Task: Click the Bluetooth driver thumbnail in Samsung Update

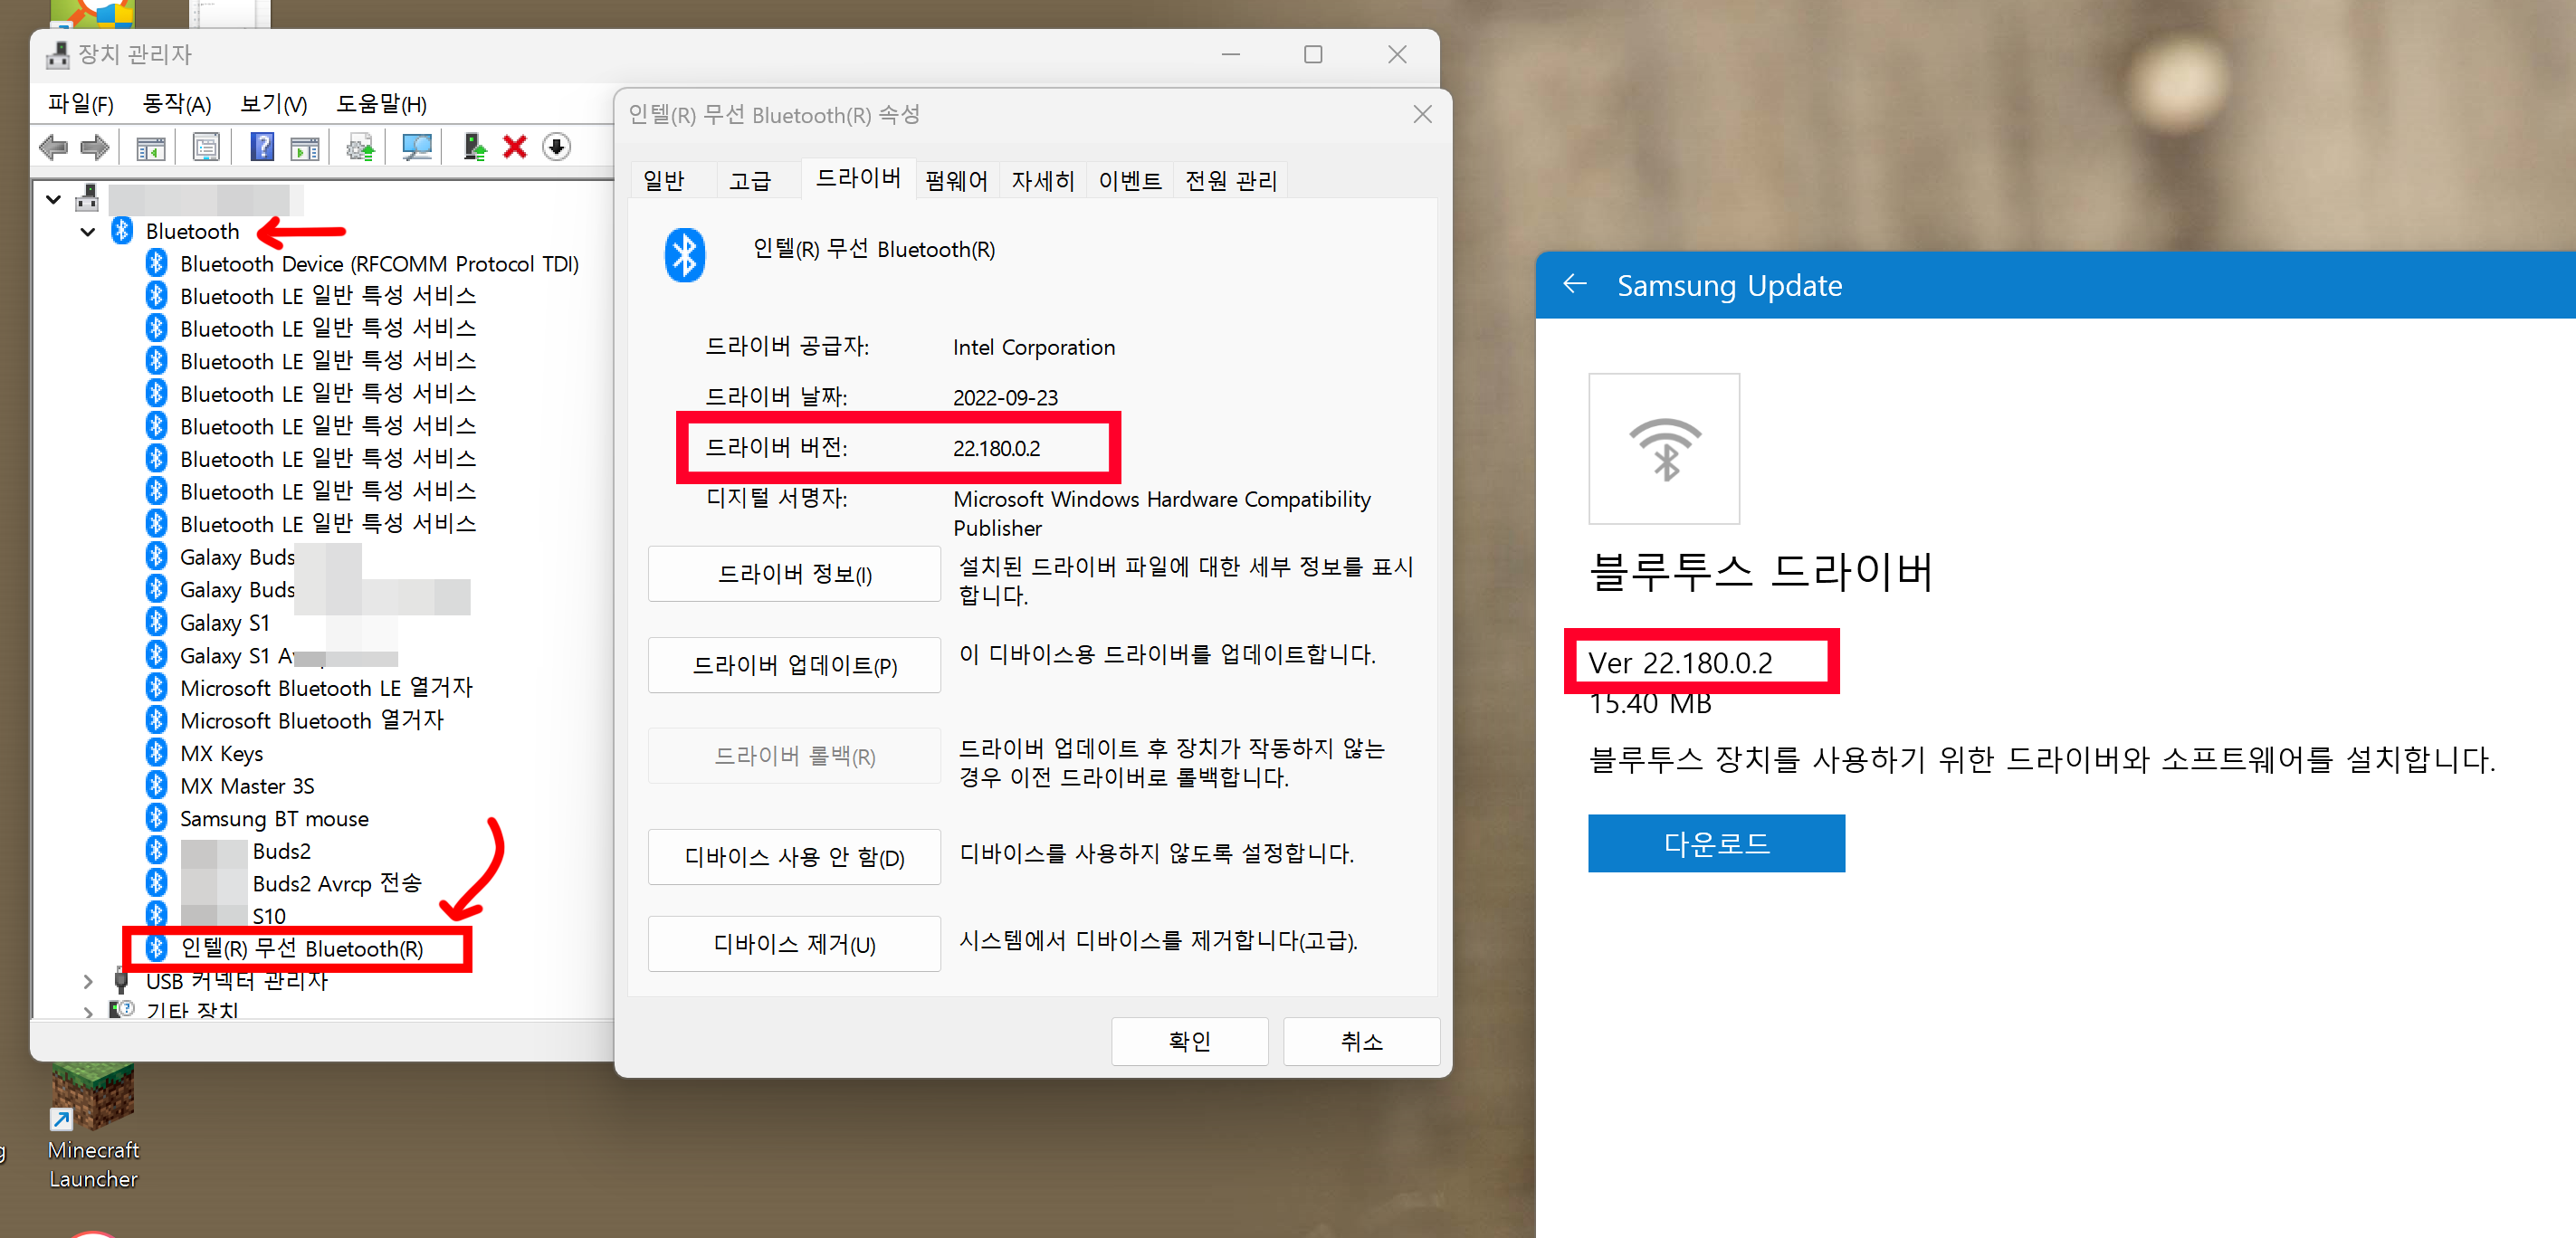Action: (1663, 449)
